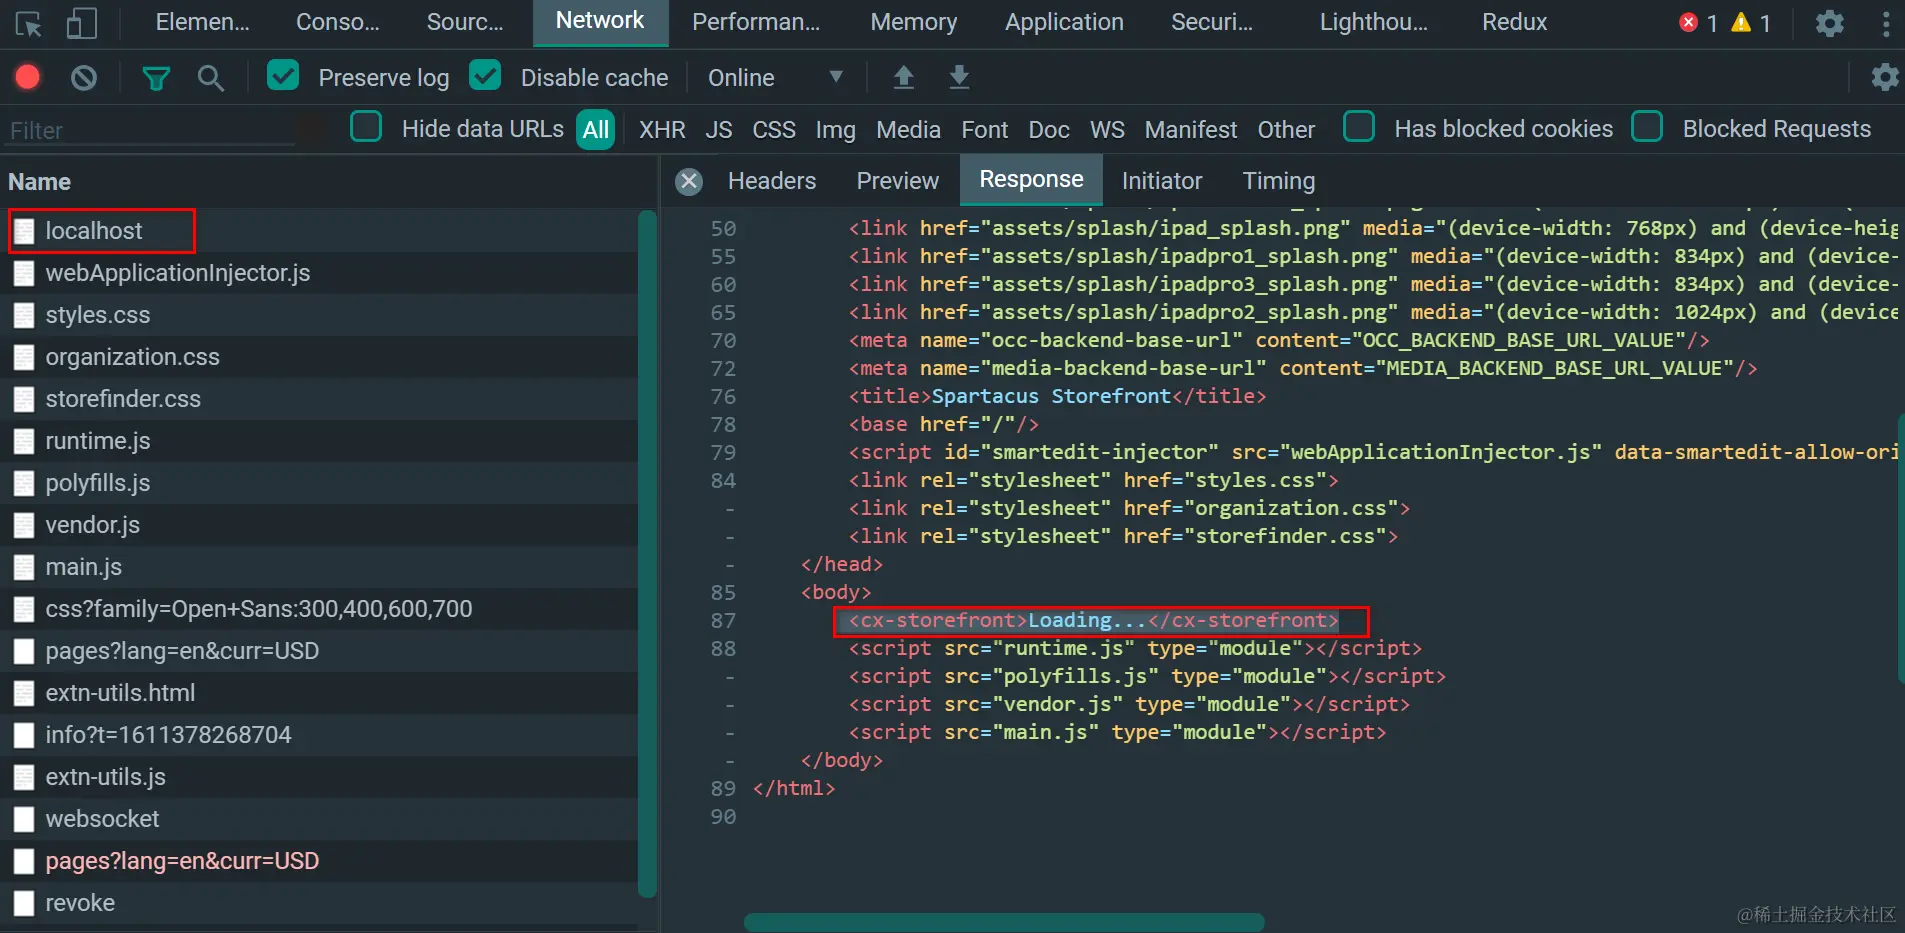The width and height of the screenshot is (1905, 933).
Task: Open the Online throttling dropdown
Action: 776,77
